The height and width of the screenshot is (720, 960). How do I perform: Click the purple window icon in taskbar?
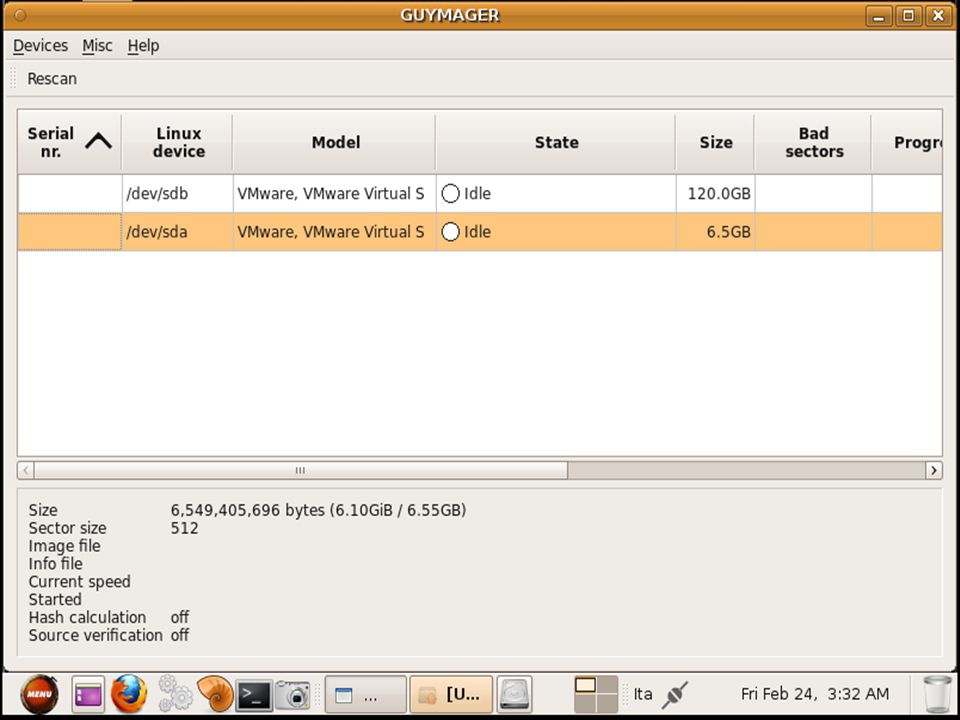tap(88, 695)
